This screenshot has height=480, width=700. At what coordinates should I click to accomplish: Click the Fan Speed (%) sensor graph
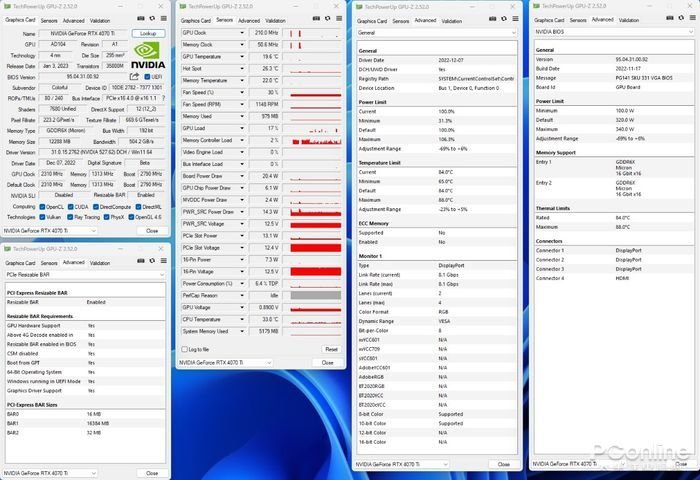click(x=316, y=92)
